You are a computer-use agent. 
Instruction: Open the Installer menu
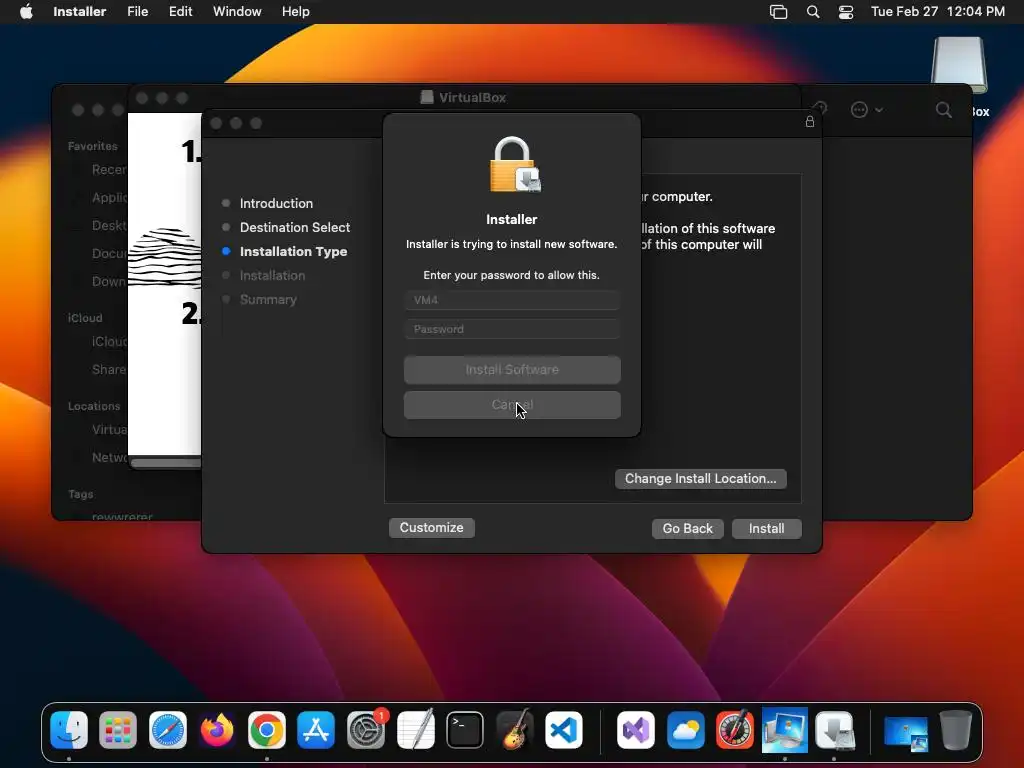point(79,12)
